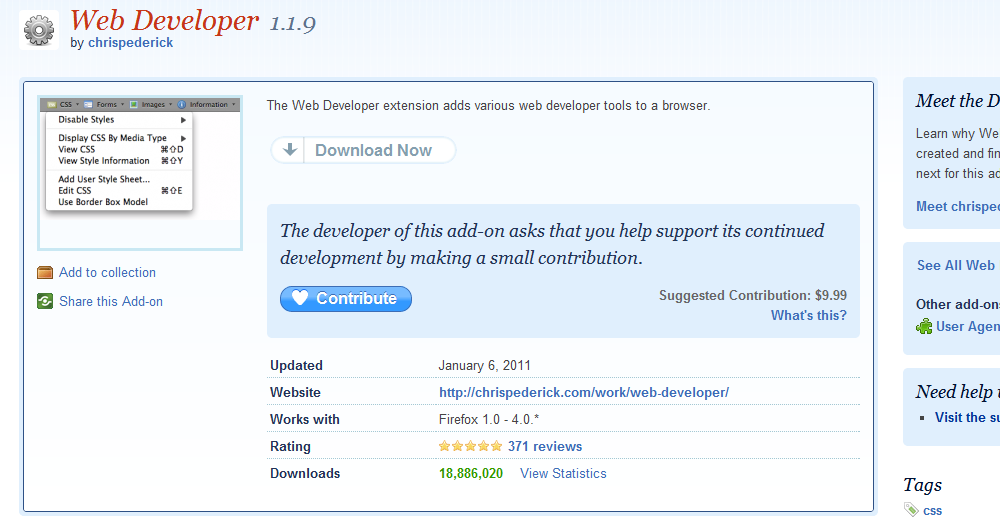Open the add-on screenshot thumbnail preview
Screen dimensions: 1000x518
(140, 173)
